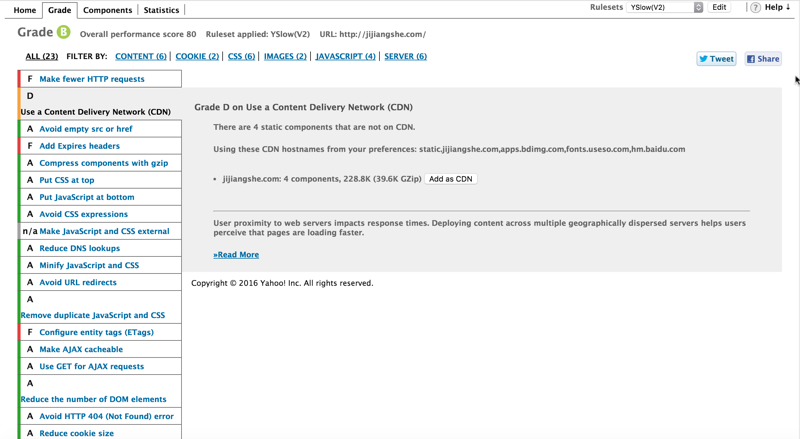The height and width of the screenshot is (439, 800).
Task: Switch to the Statistics tab
Action: (161, 10)
